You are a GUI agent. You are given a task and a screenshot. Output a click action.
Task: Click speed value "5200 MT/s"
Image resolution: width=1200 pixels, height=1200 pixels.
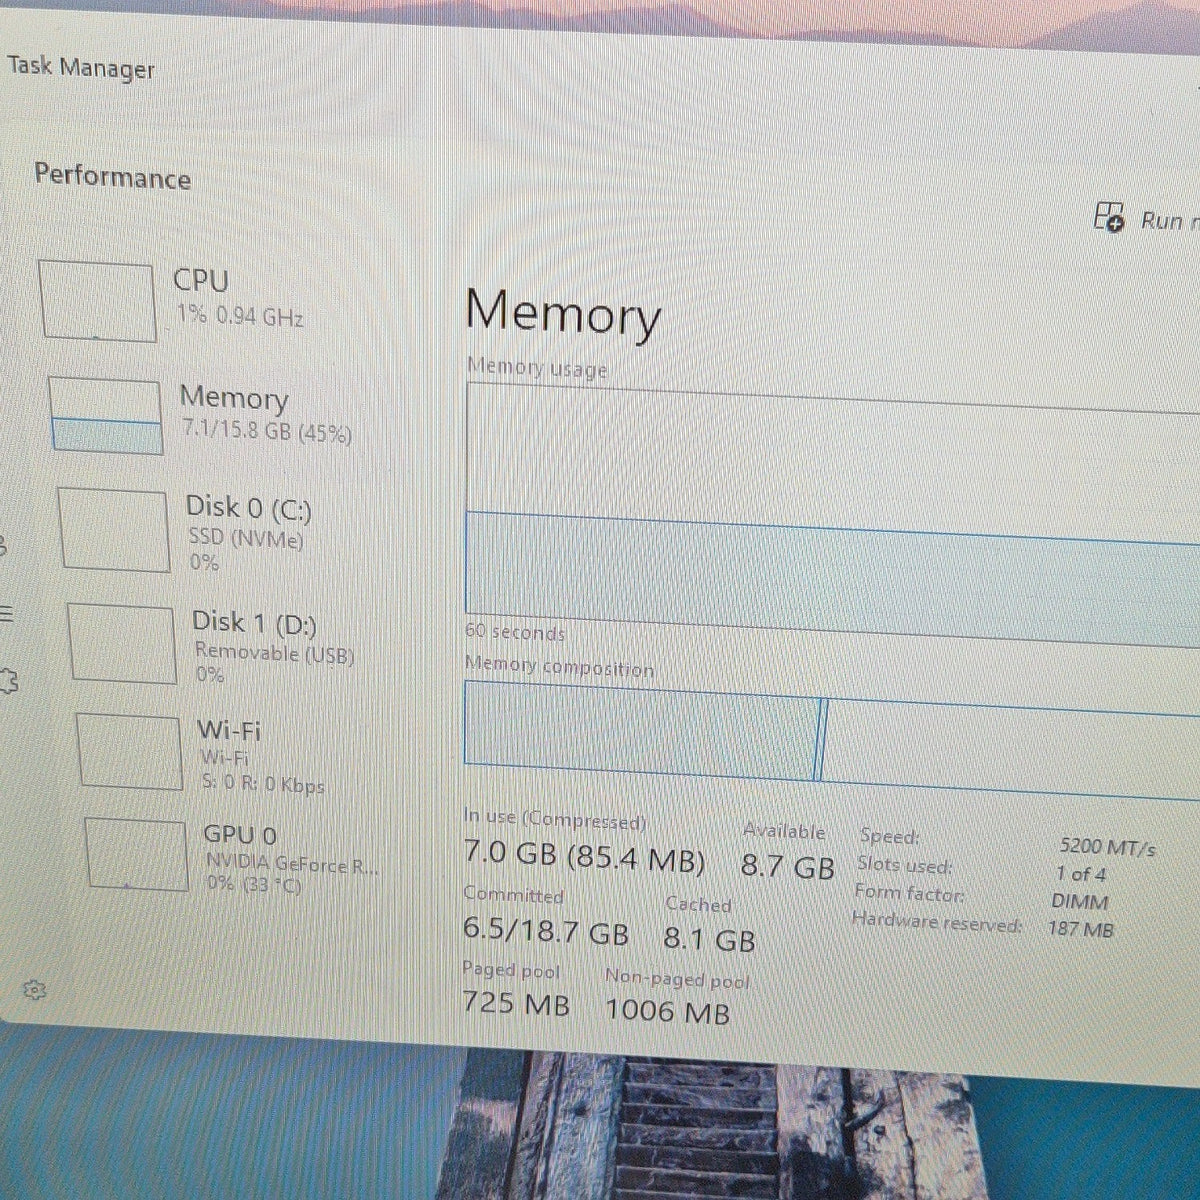1107,848
